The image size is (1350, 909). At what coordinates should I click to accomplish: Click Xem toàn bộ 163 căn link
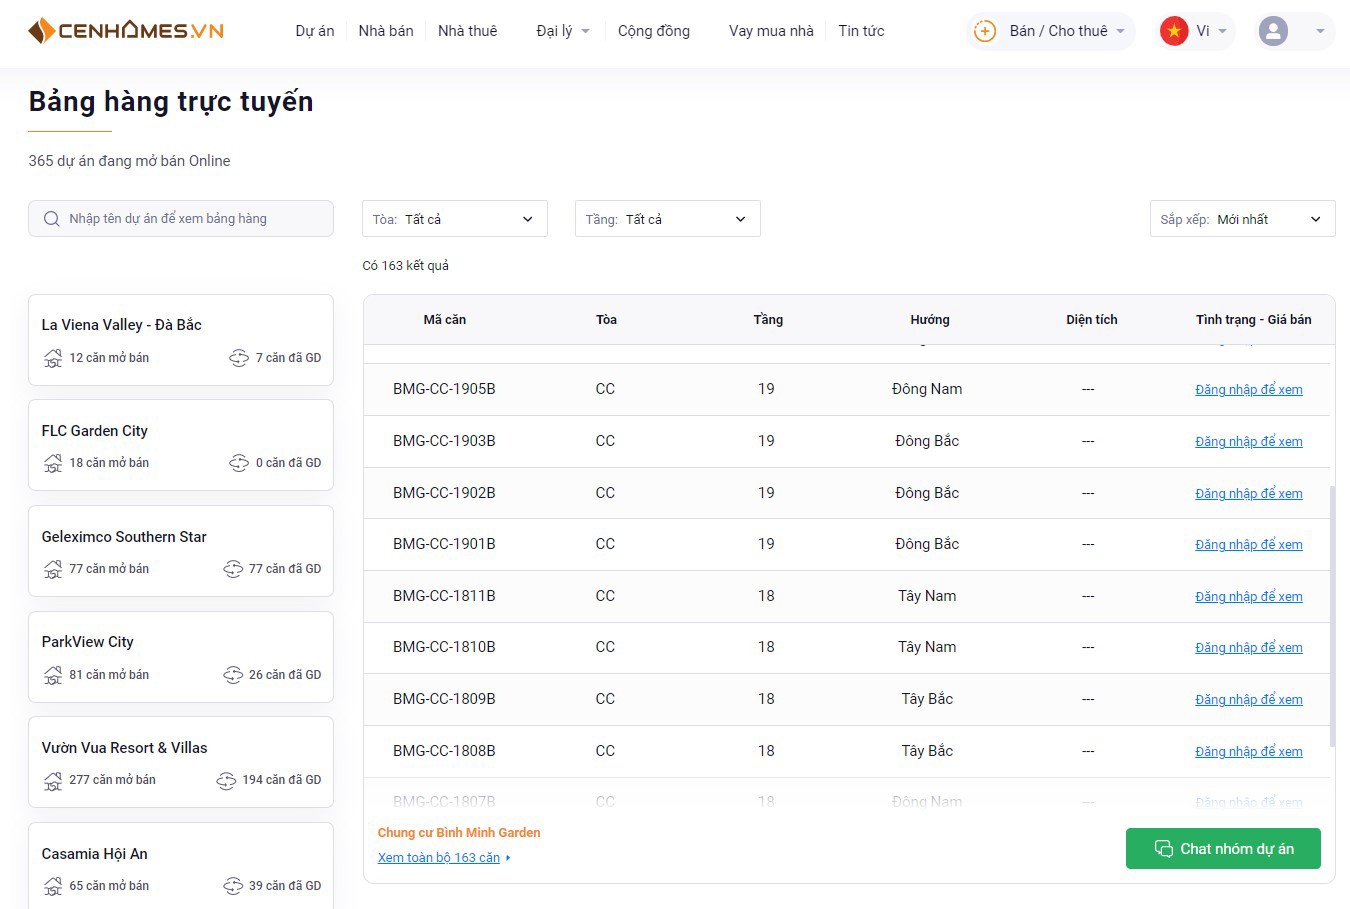(x=439, y=858)
